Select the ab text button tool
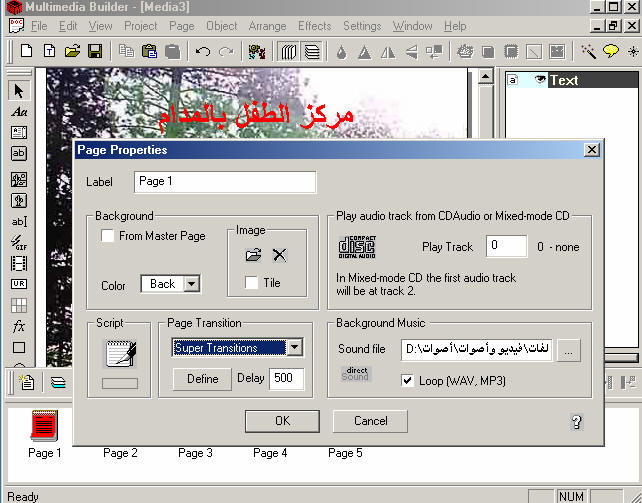This screenshot has height=503, width=642. [19, 153]
